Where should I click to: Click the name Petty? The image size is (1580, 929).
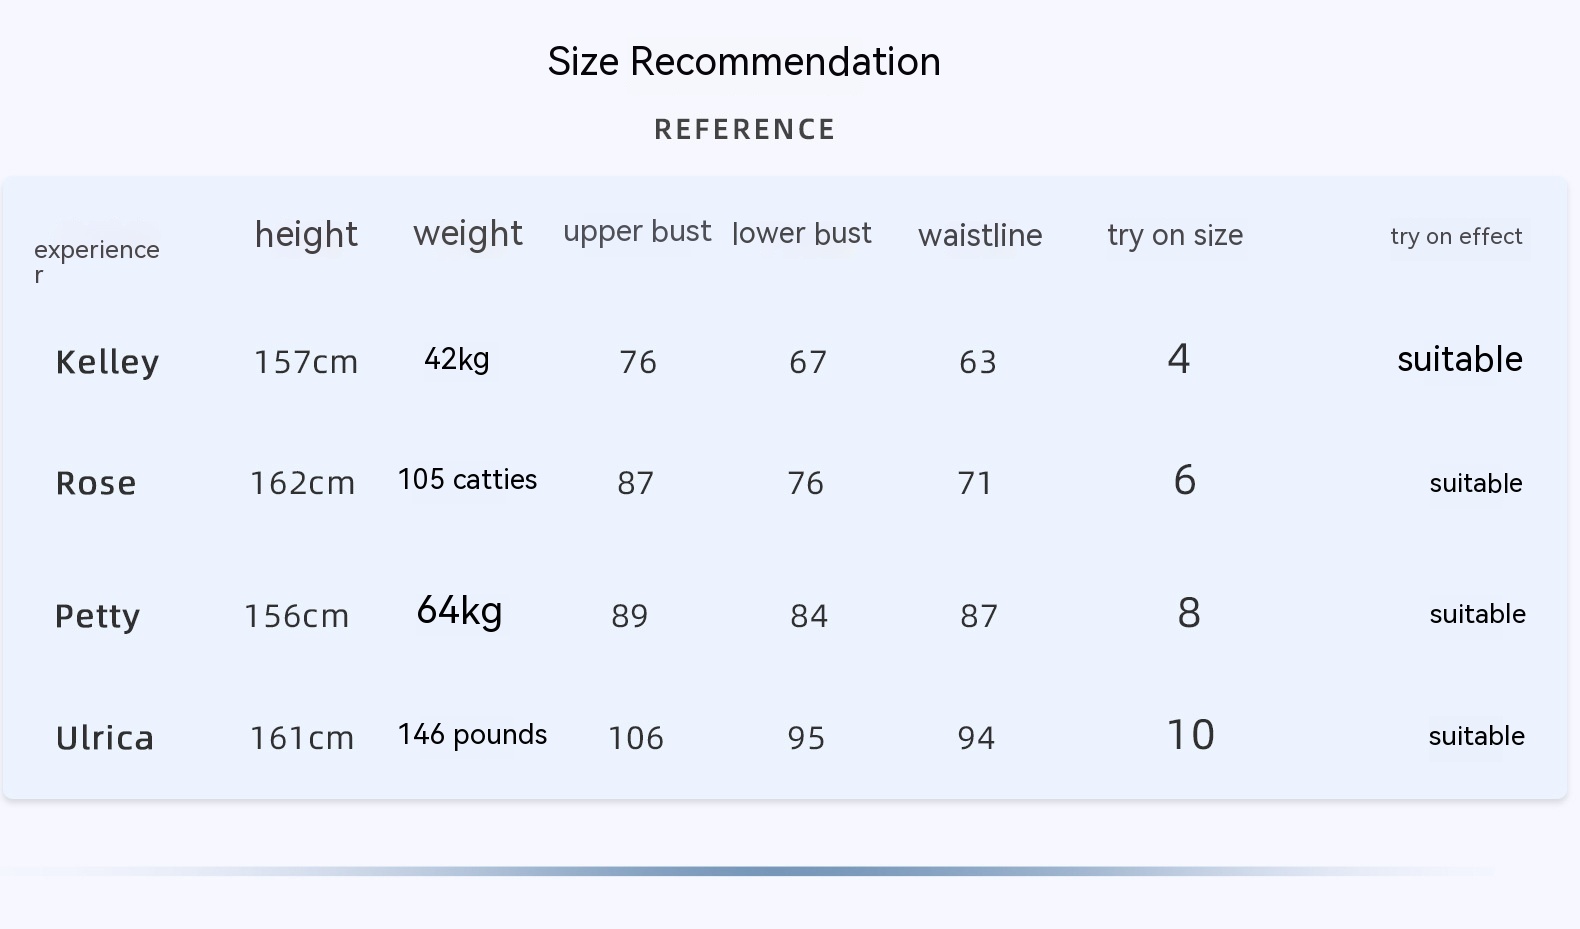[97, 616]
